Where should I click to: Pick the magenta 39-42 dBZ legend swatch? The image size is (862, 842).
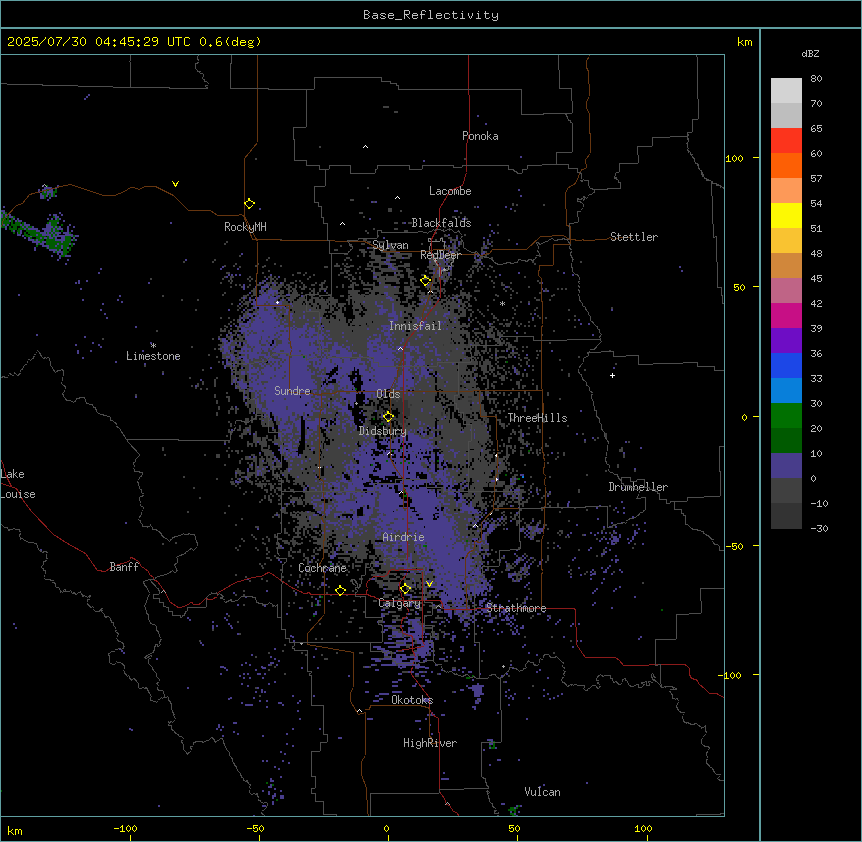[x=786, y=315]
